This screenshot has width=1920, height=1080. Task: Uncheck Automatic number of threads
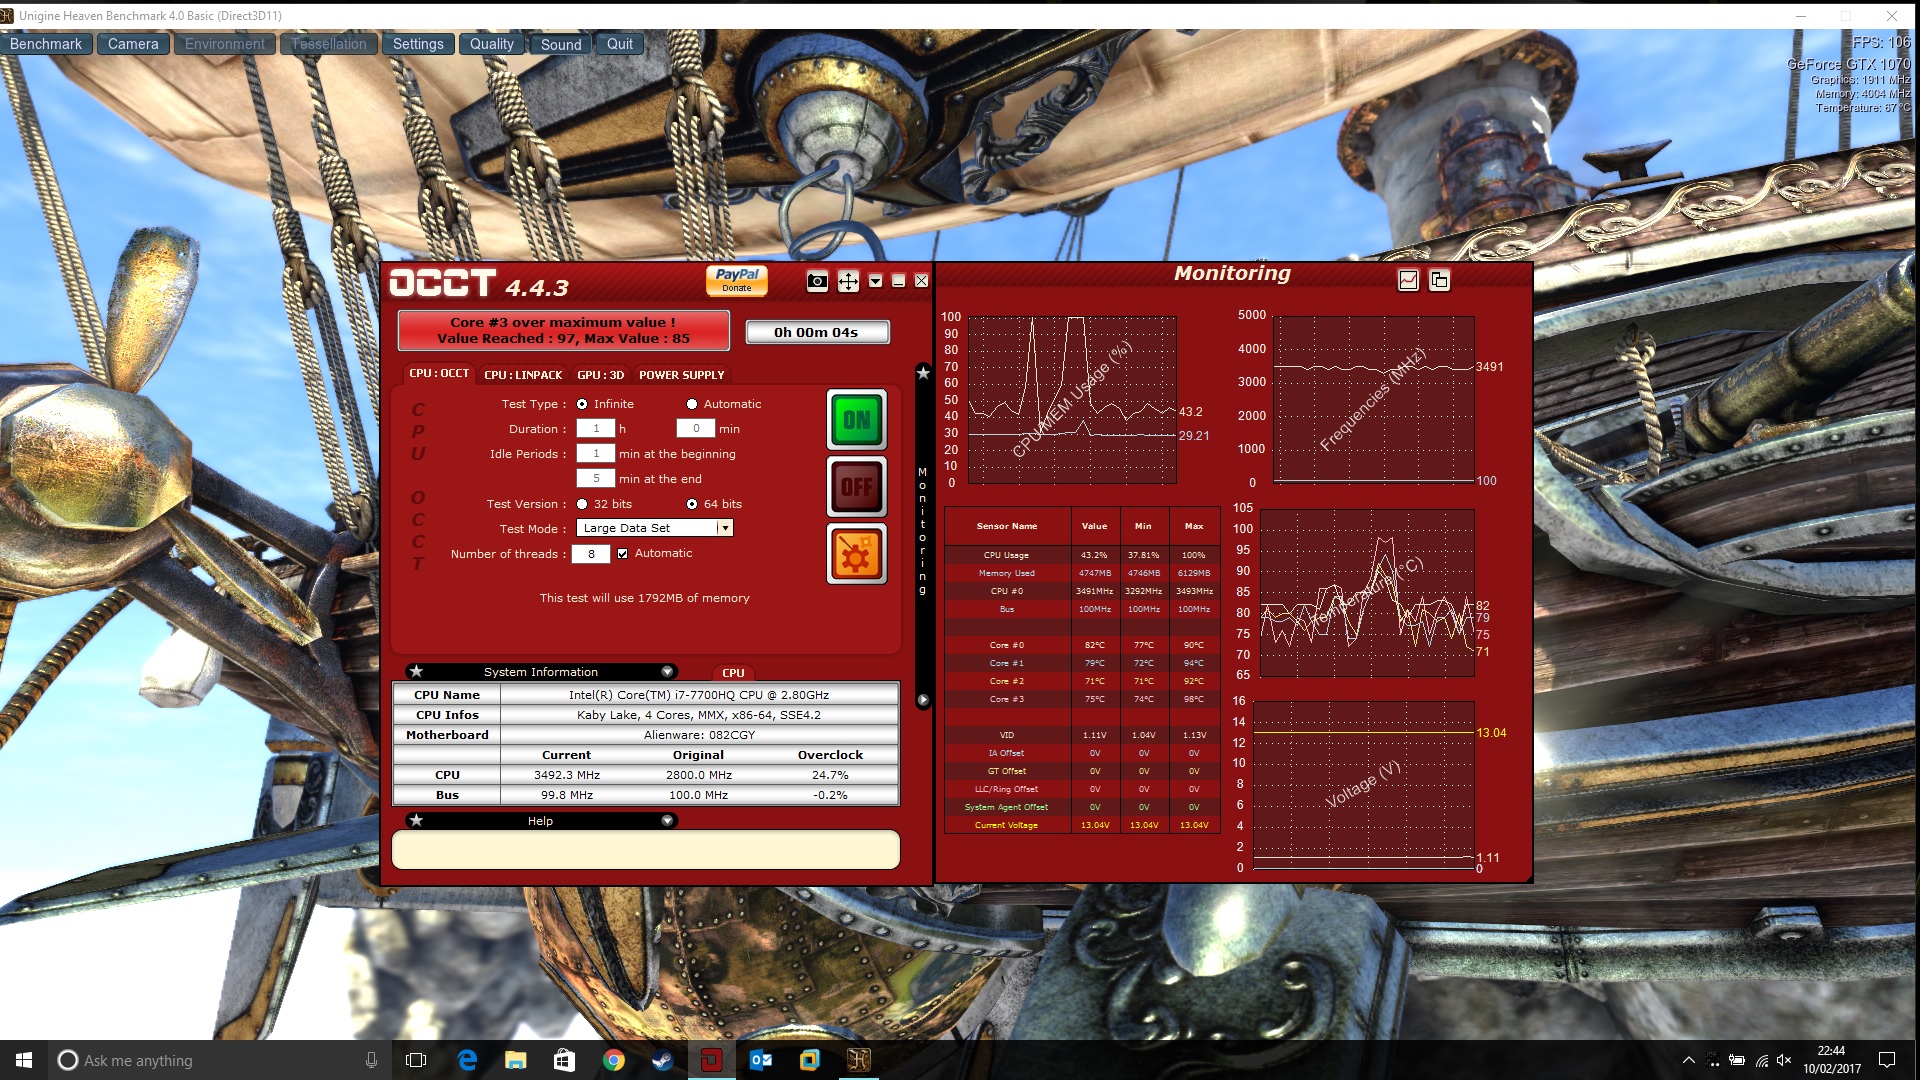[623, 553]
